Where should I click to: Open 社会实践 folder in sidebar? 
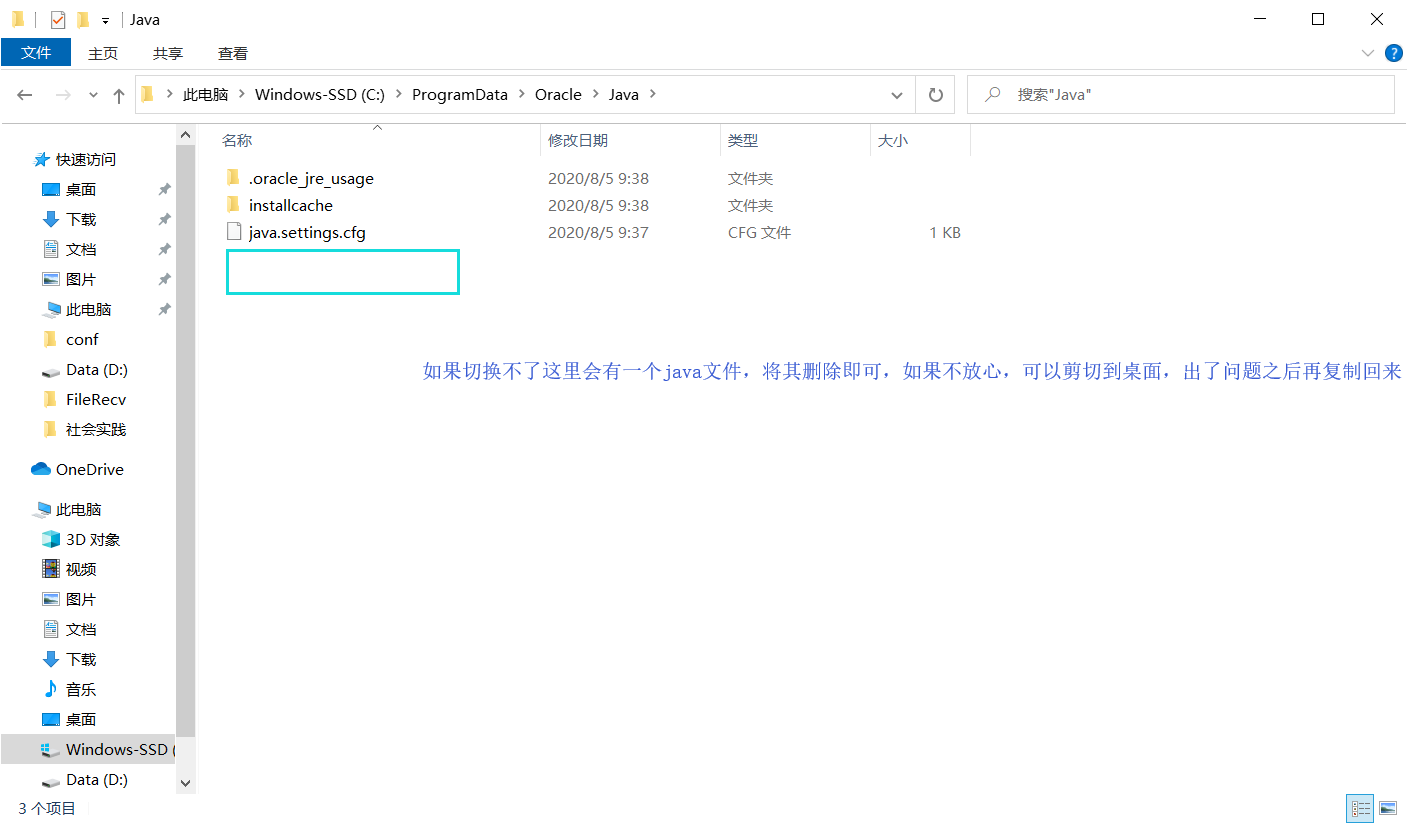96,429
